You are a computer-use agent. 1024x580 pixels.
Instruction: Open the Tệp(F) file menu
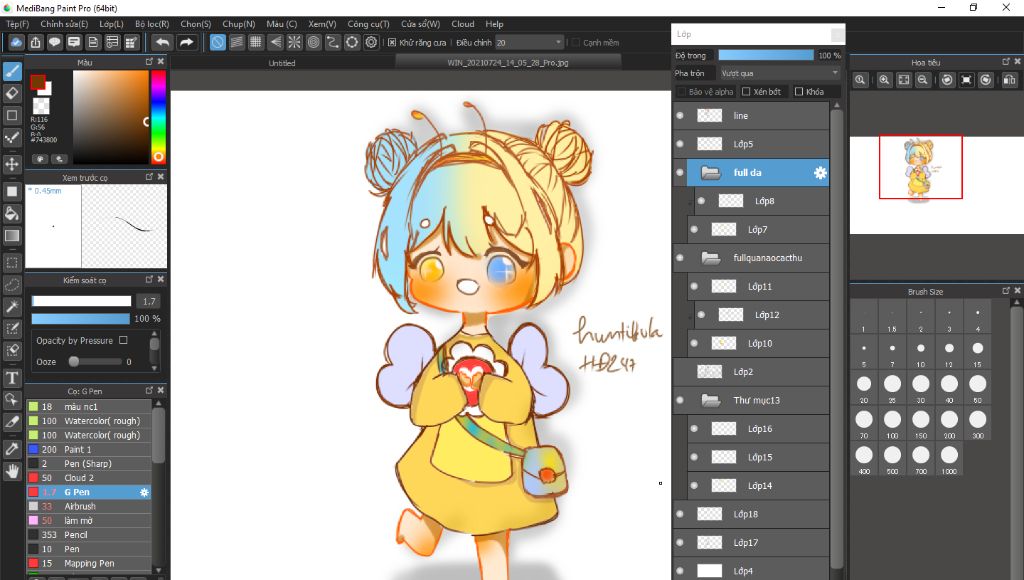point(18,24)
